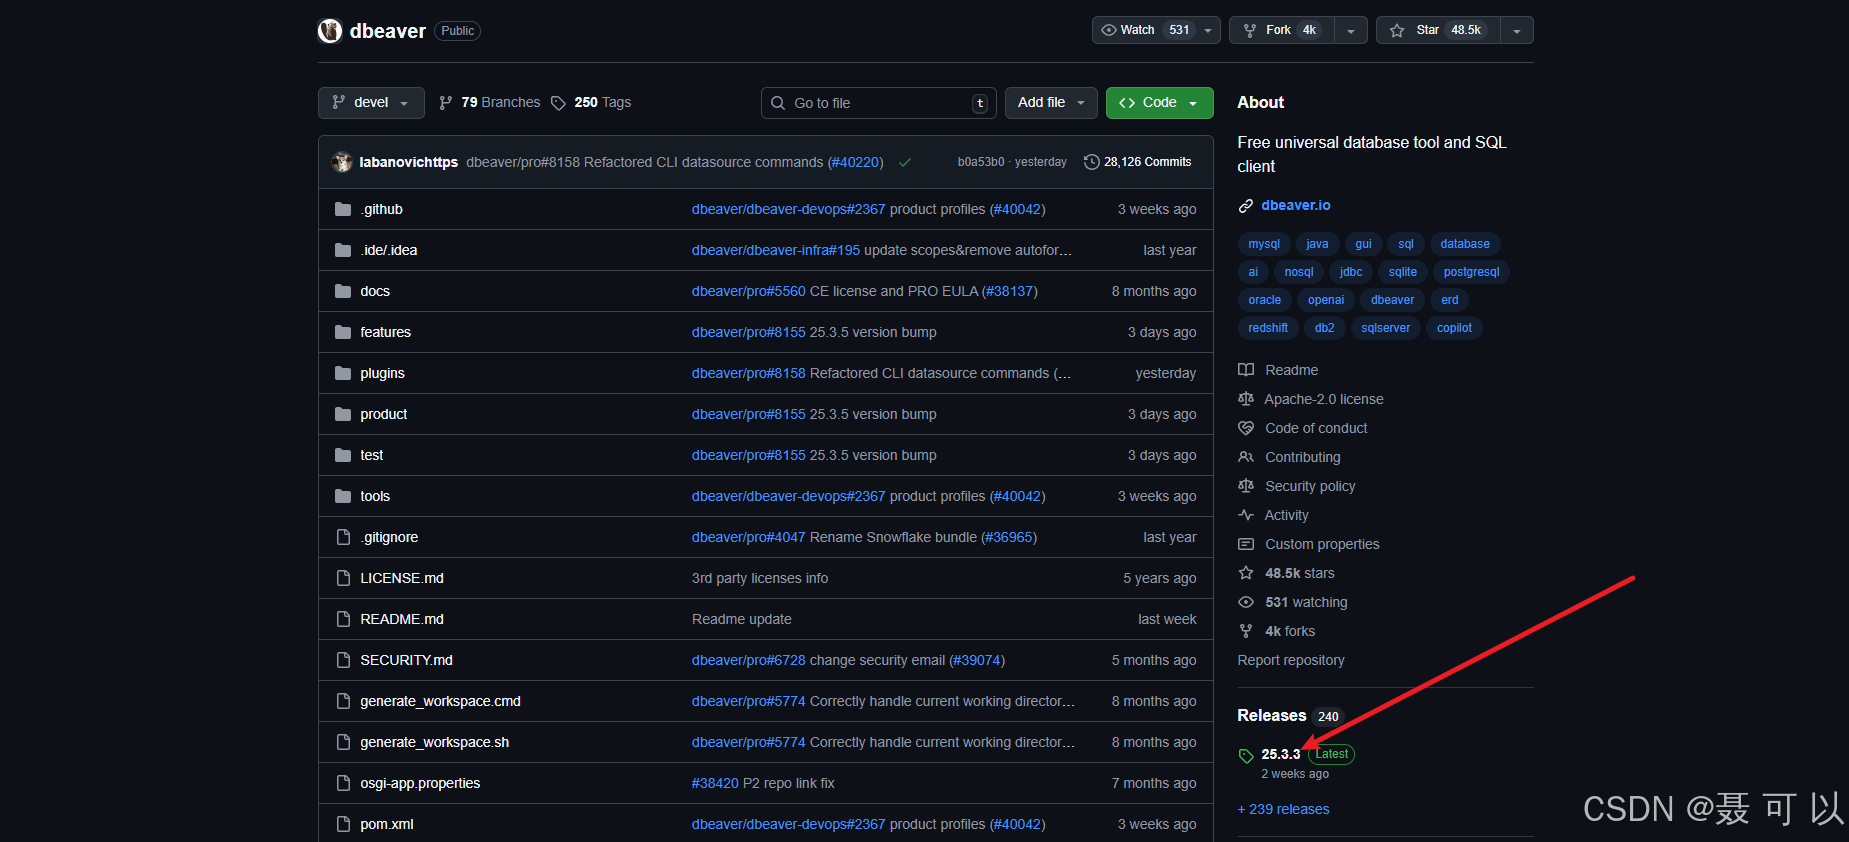Open the .github folder icon

click(x=343, y=209)
